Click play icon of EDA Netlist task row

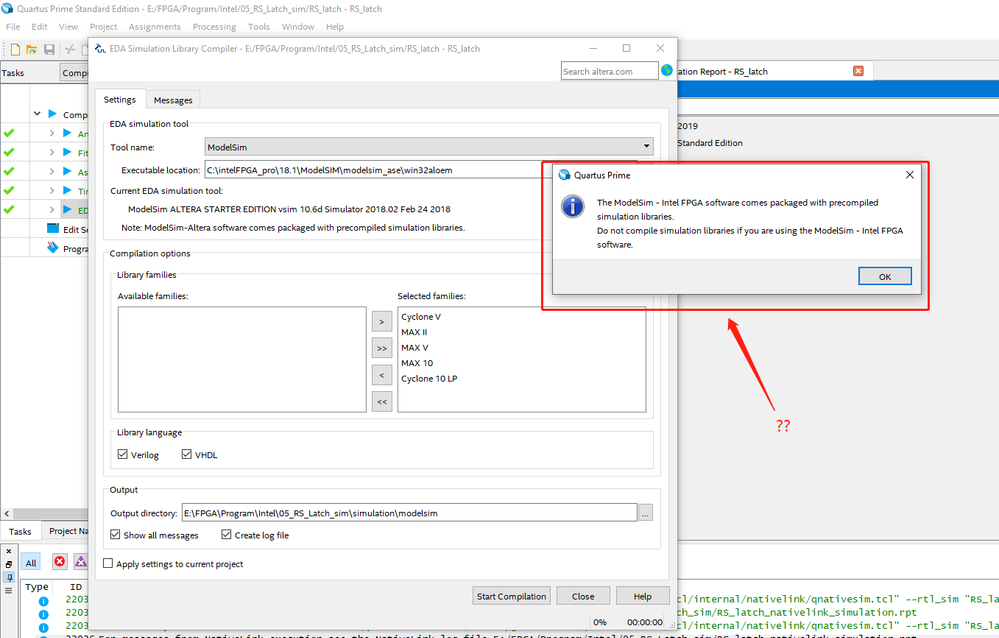coord(67,209)
